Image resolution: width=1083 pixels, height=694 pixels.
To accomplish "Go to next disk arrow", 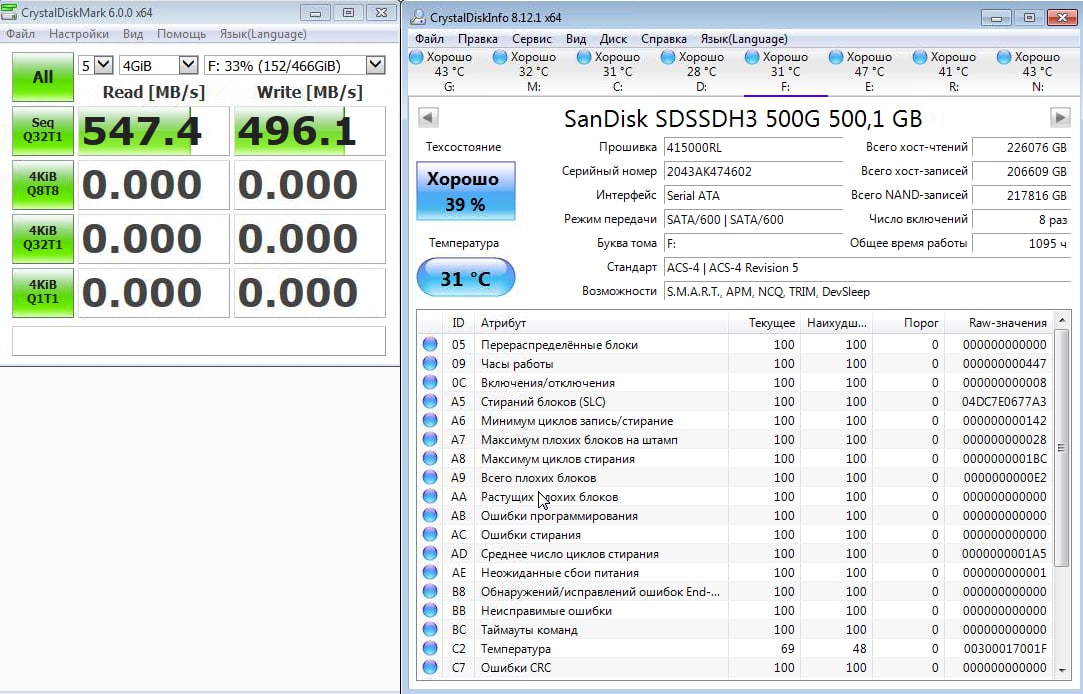I will click(1060, 117).
